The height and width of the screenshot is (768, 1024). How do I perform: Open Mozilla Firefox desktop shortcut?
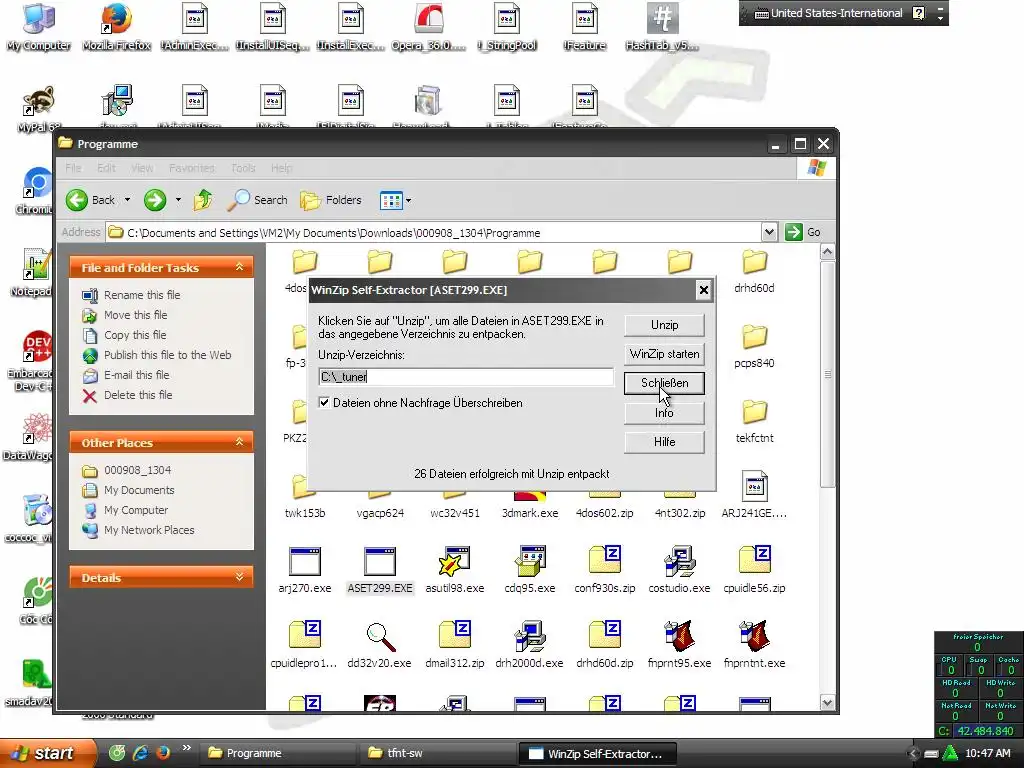[117, 18]
